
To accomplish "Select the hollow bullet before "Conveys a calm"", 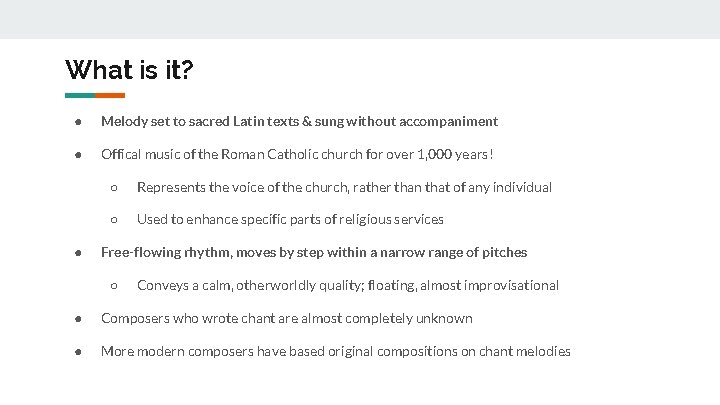I will coord(115,286).
